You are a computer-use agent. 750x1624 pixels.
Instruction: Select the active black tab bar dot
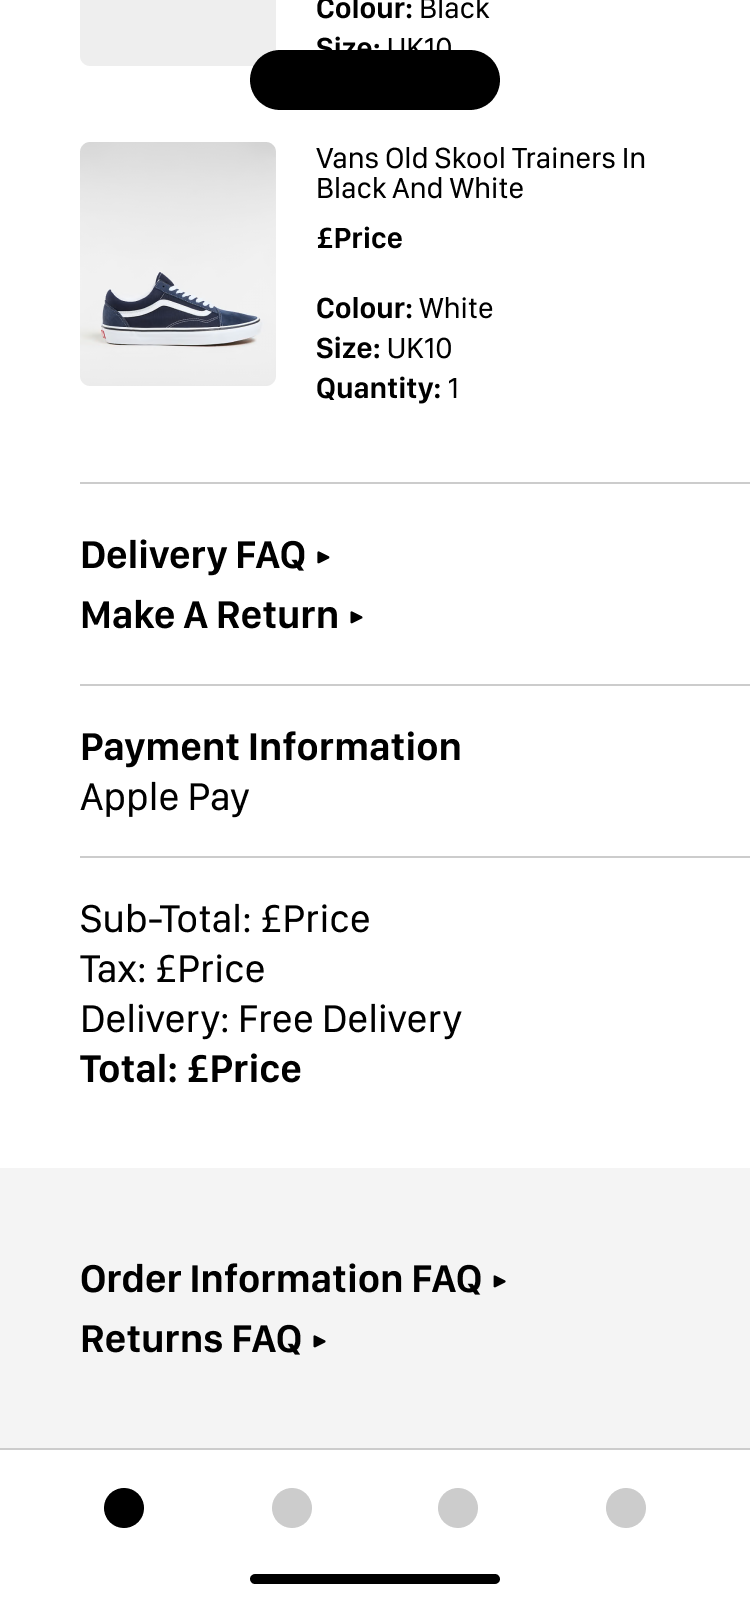pyautogui.click(x=124, y=1508)
